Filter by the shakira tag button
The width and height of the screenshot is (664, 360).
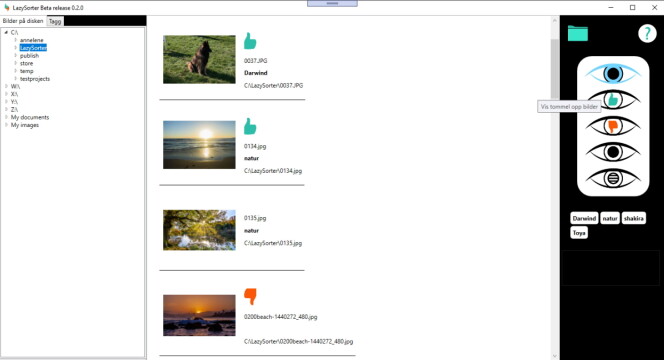coord(634,219)
